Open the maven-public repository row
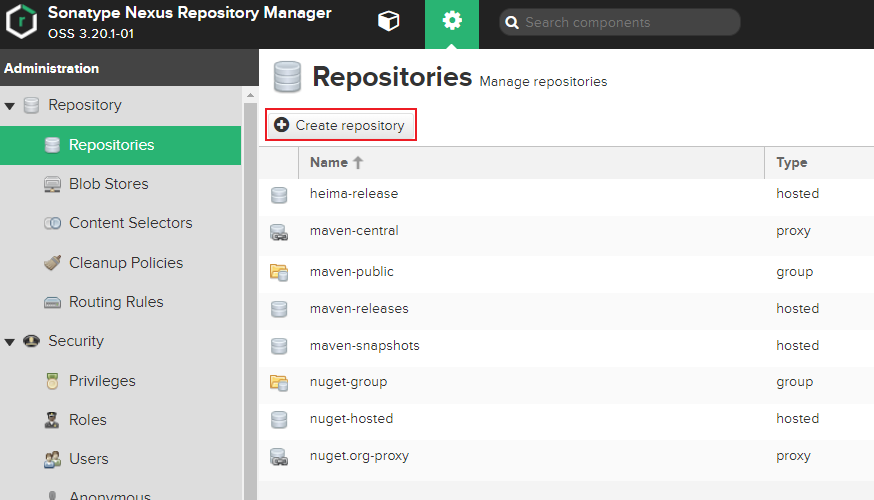 tap(566, 272)
